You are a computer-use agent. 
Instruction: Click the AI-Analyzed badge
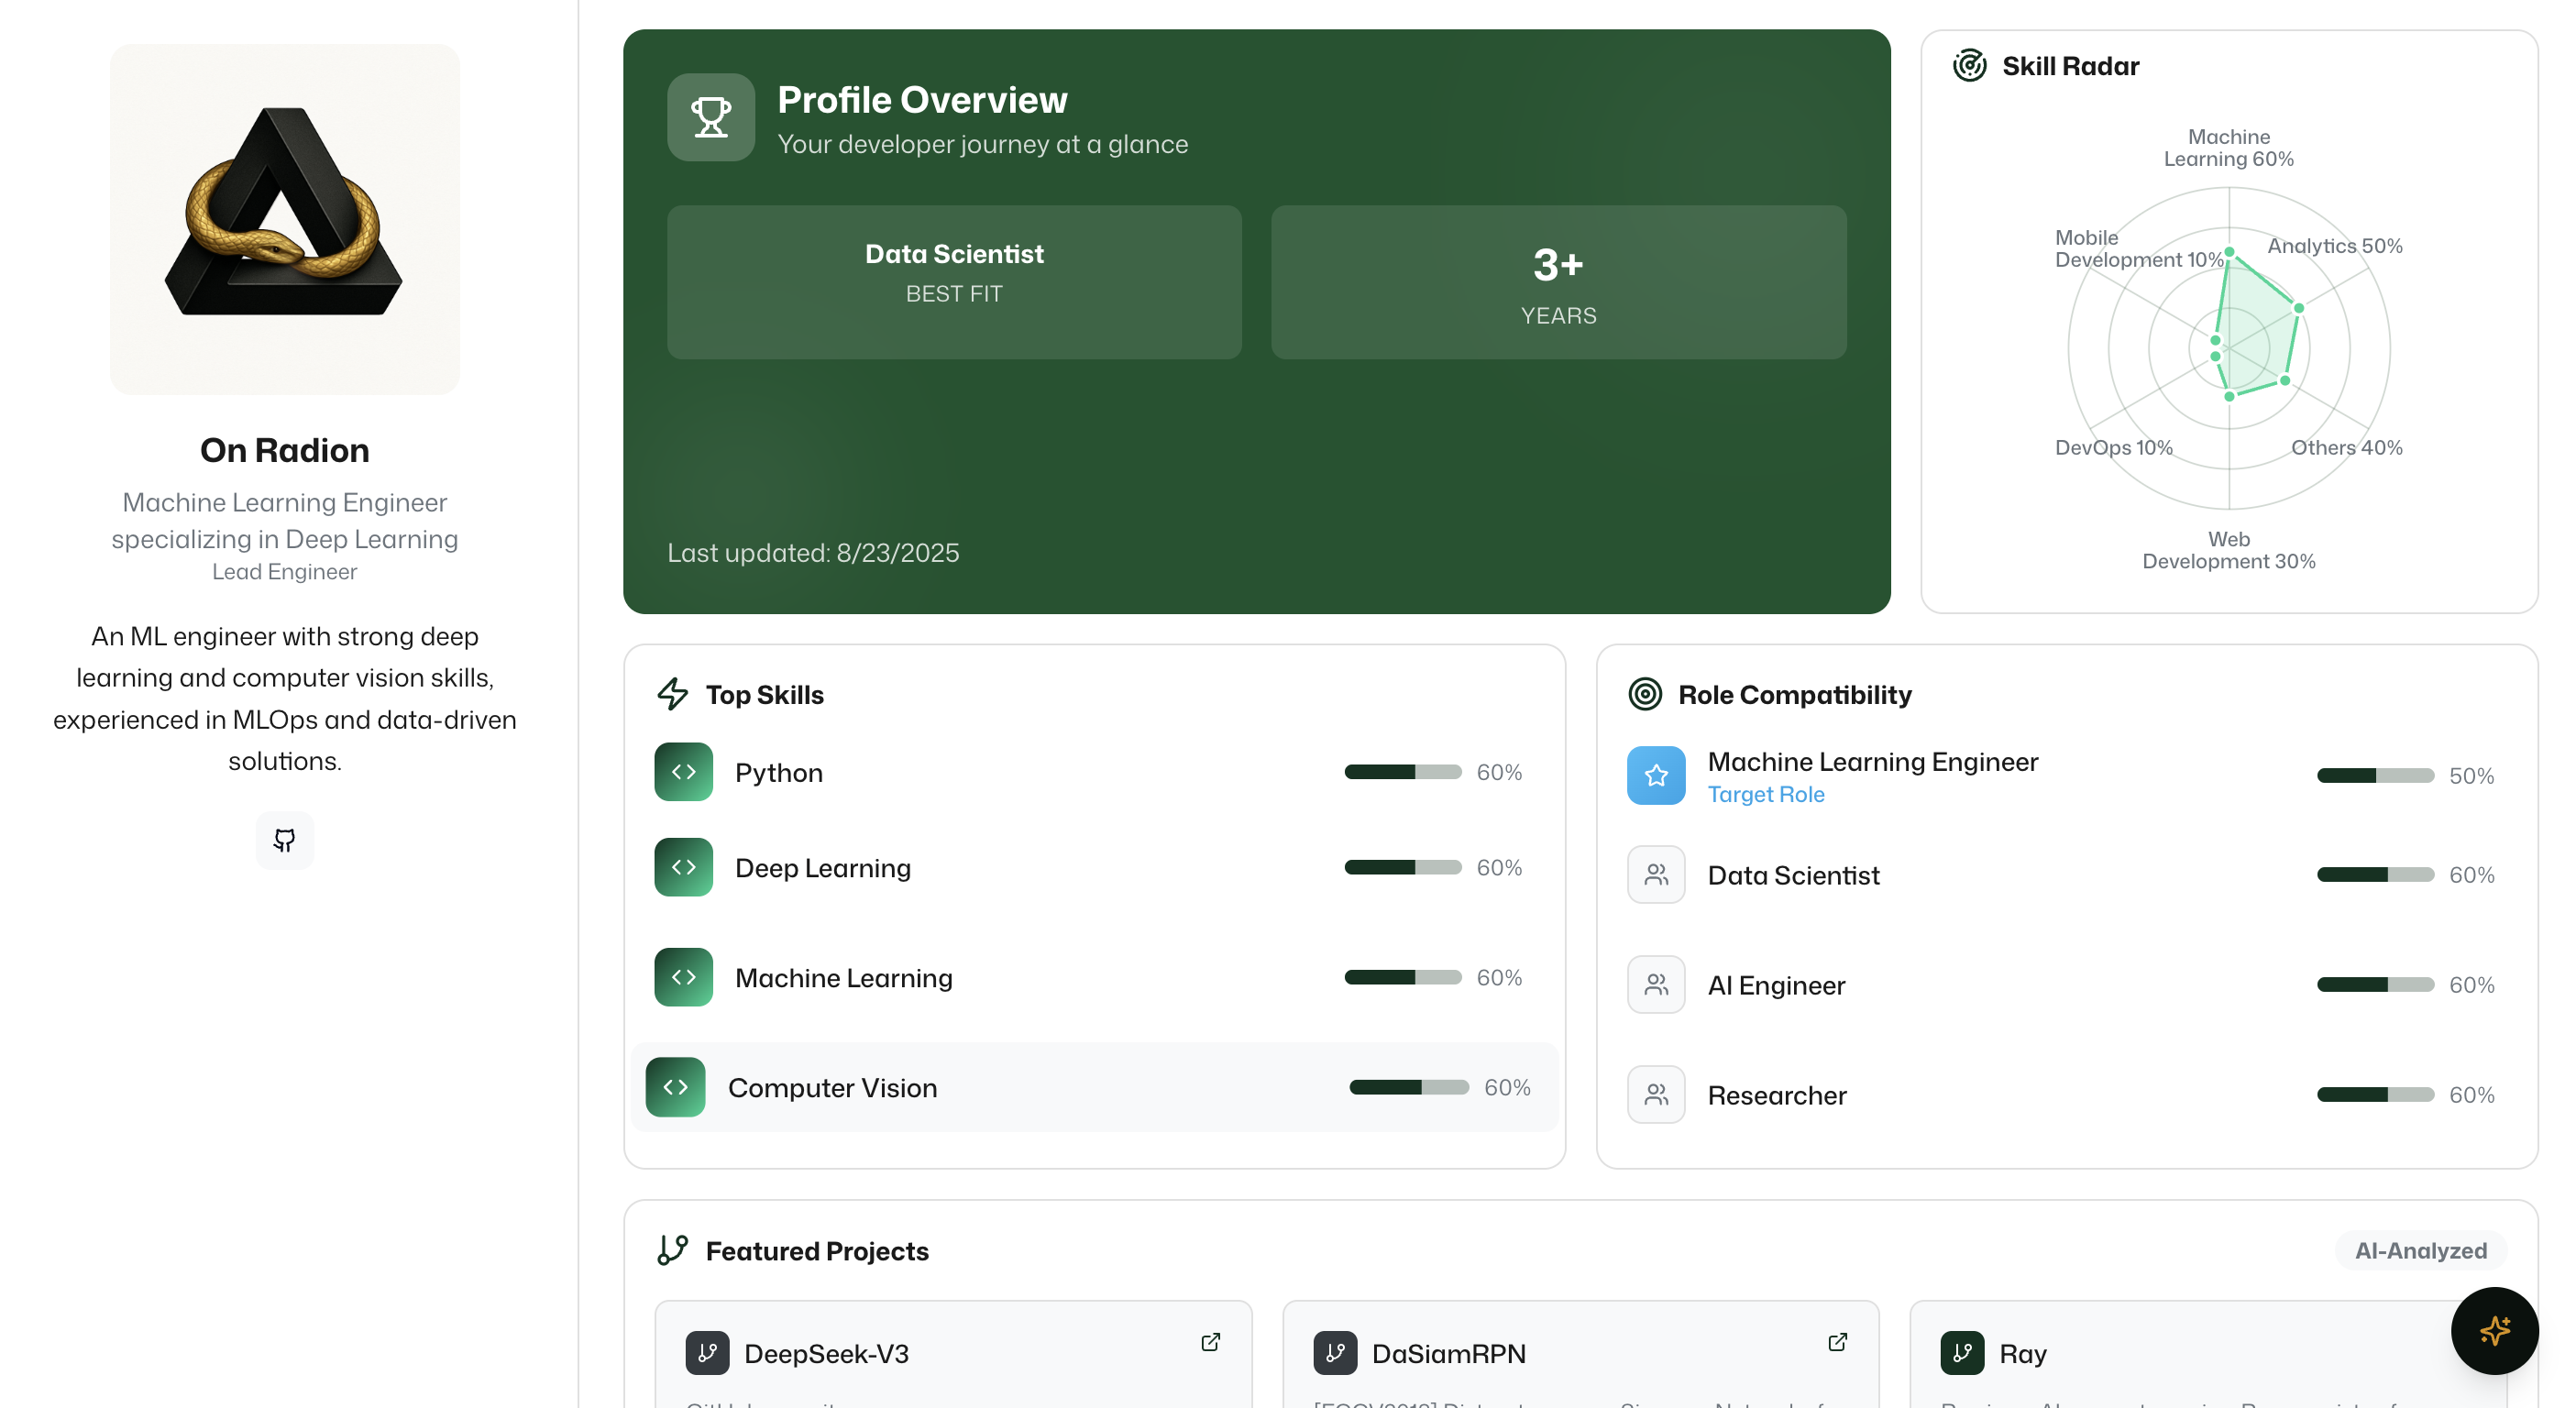(x=2421, y=1251)
